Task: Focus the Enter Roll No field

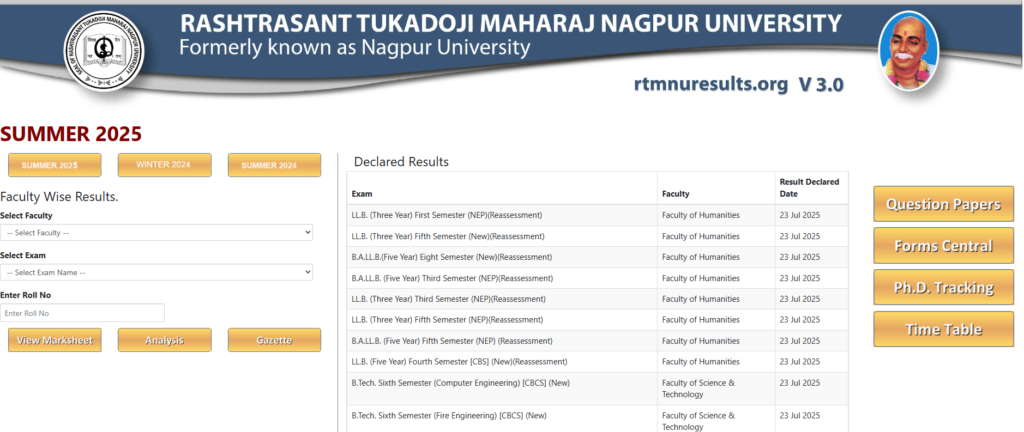Action: (x=82, y=313)
